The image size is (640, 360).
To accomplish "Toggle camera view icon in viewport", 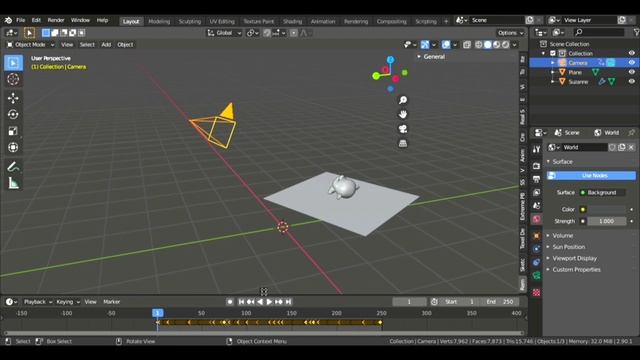I will [x=403, y=129].
